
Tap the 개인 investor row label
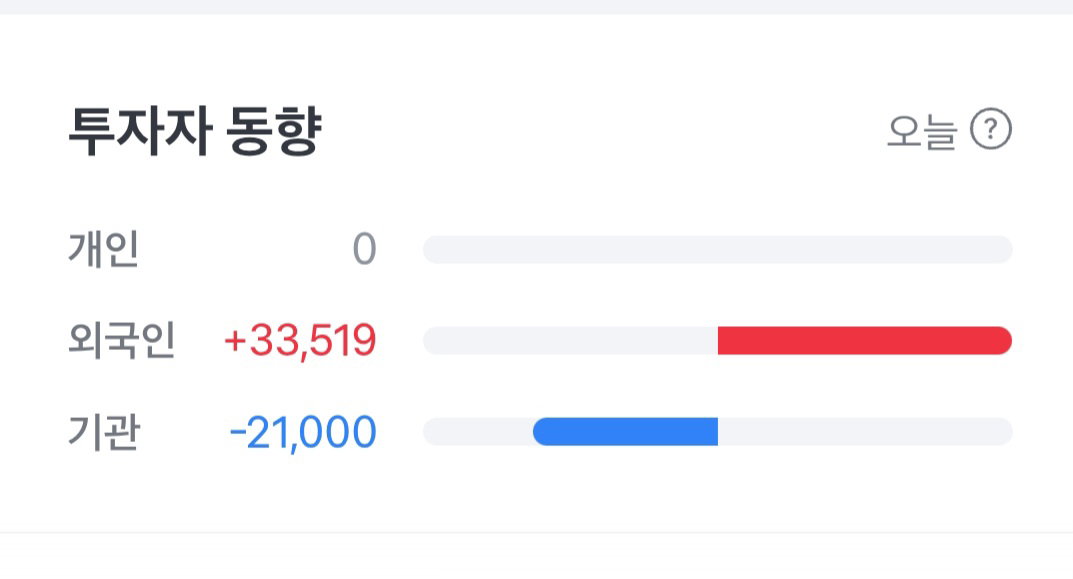(104, 249)
